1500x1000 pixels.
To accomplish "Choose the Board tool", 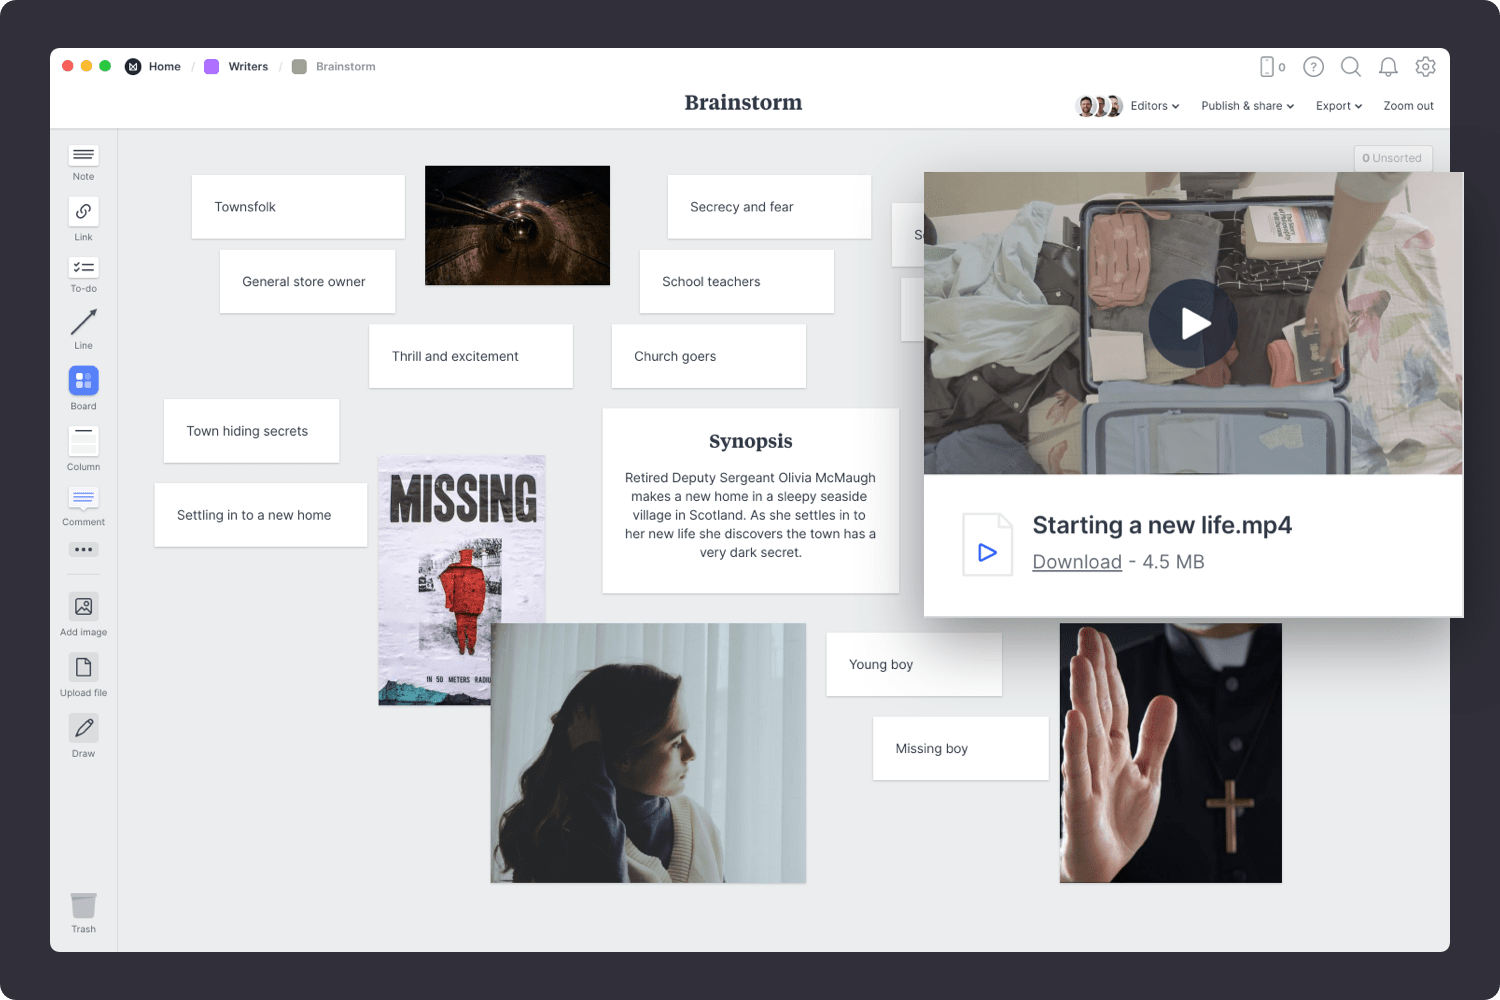I will 83,381.
